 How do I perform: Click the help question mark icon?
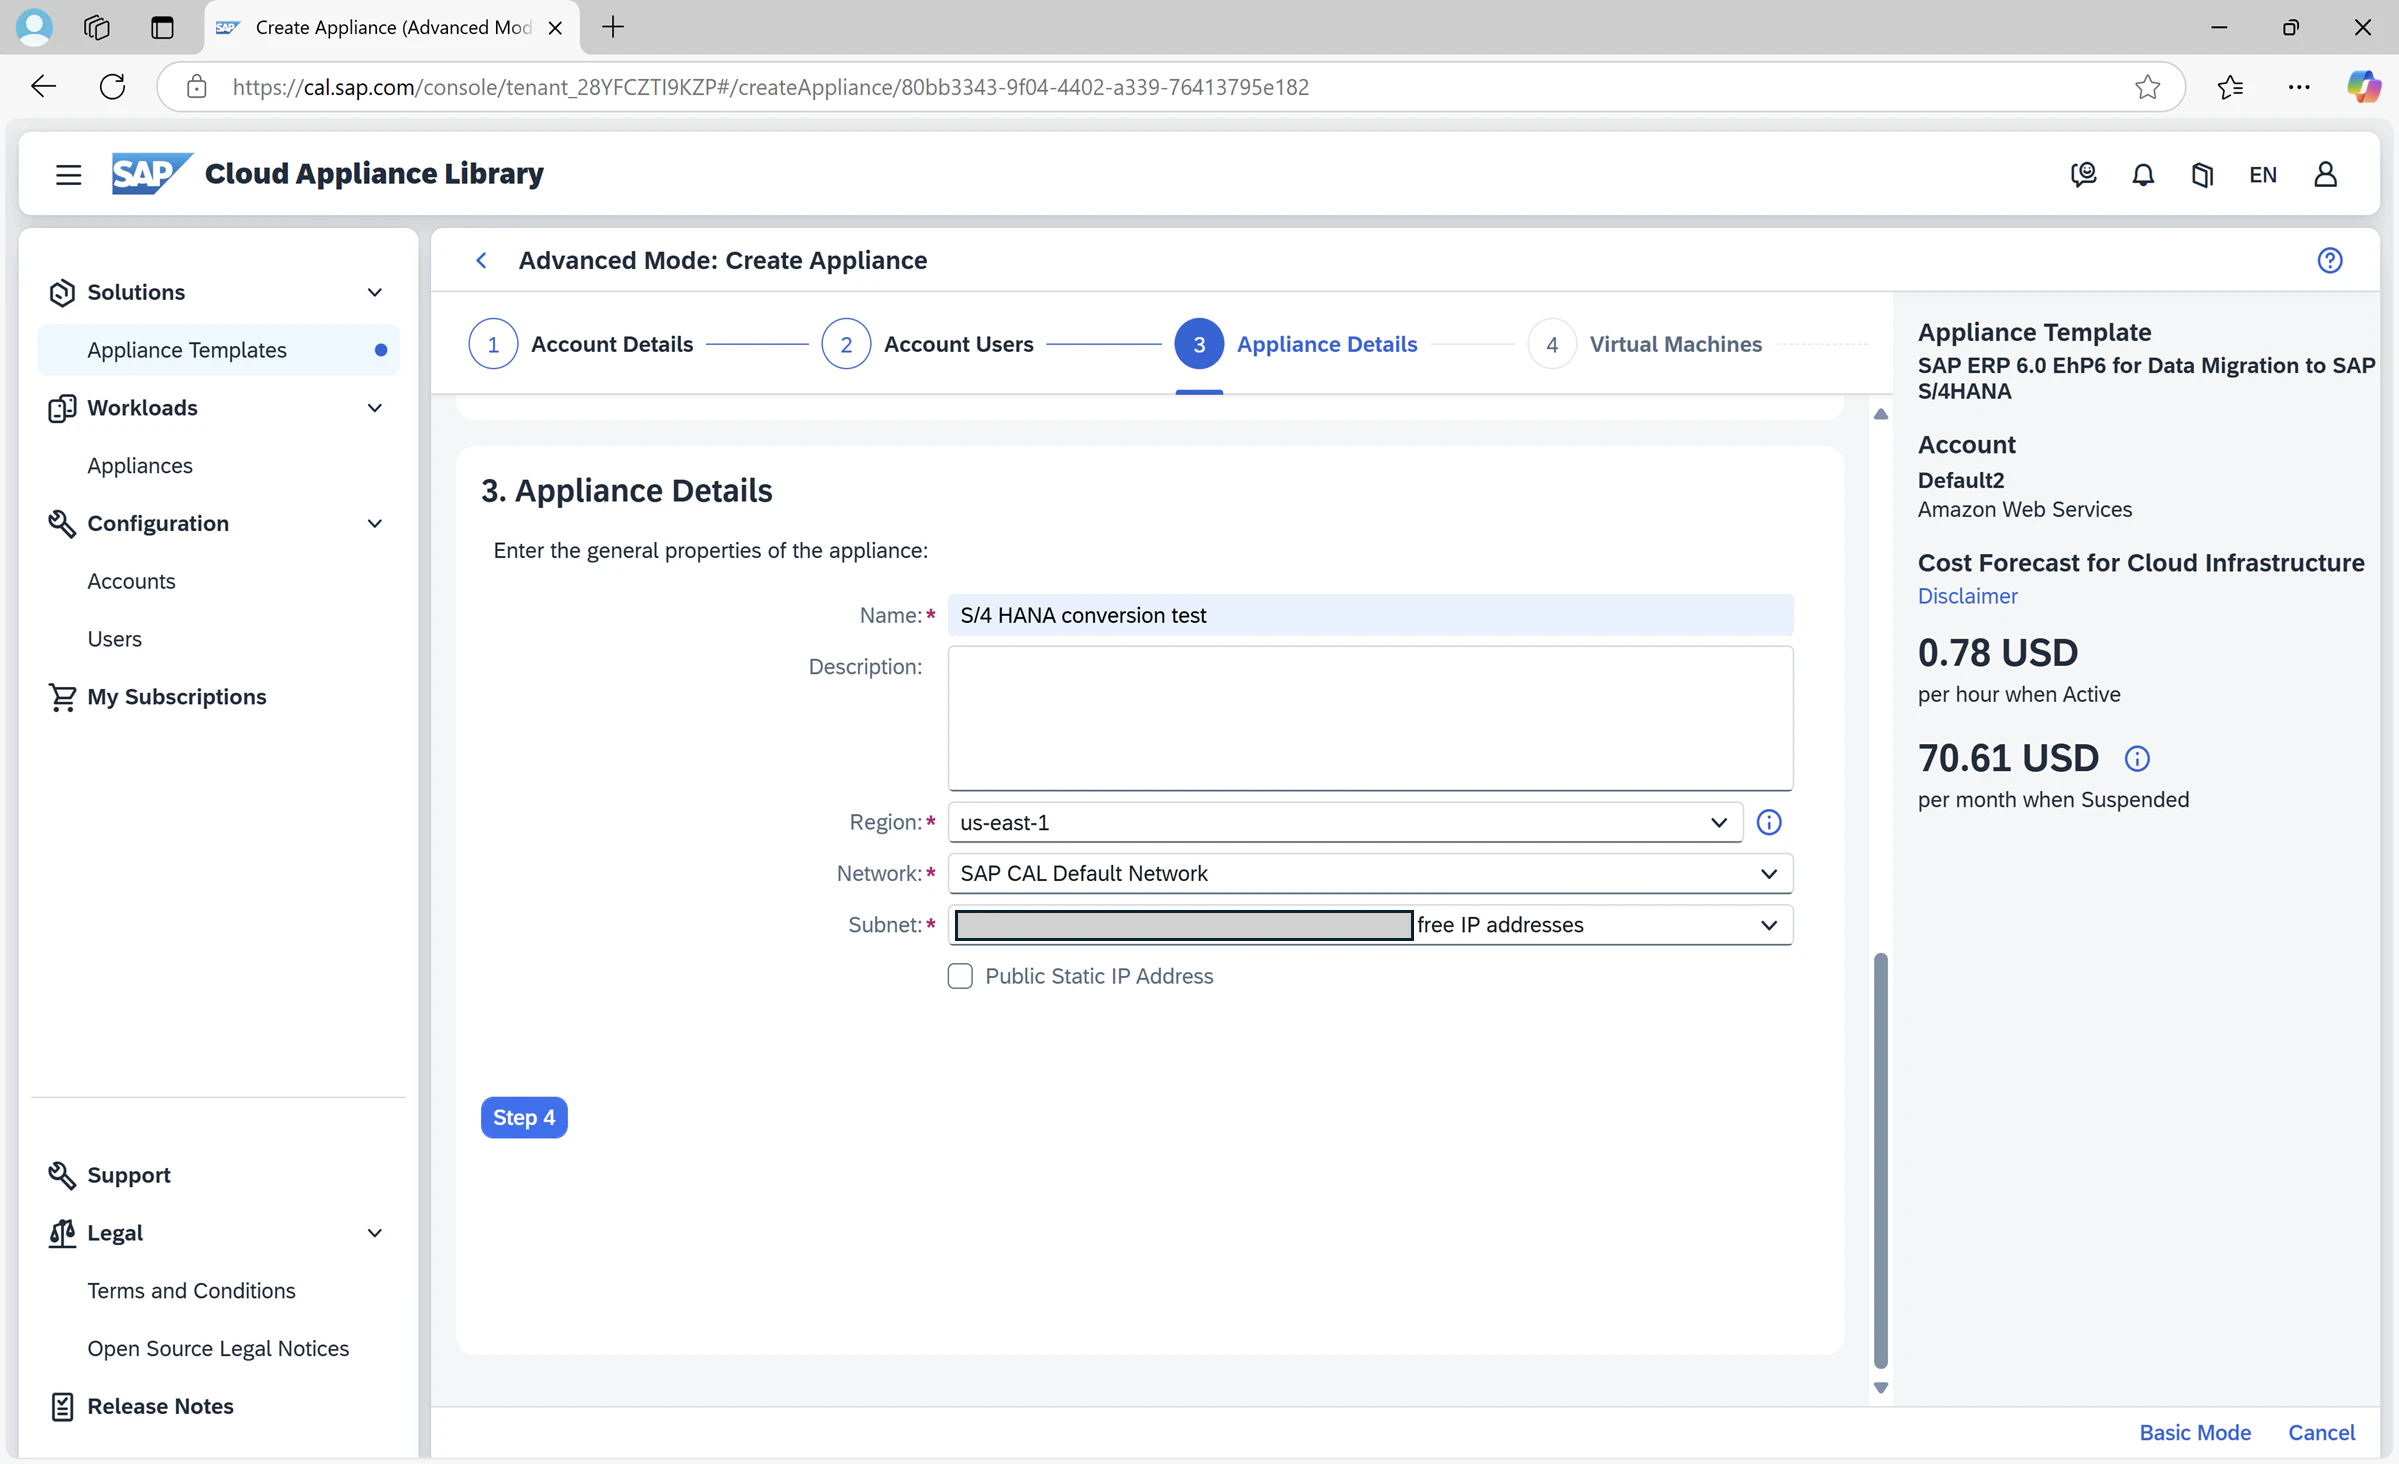[x=2329, y=260]
